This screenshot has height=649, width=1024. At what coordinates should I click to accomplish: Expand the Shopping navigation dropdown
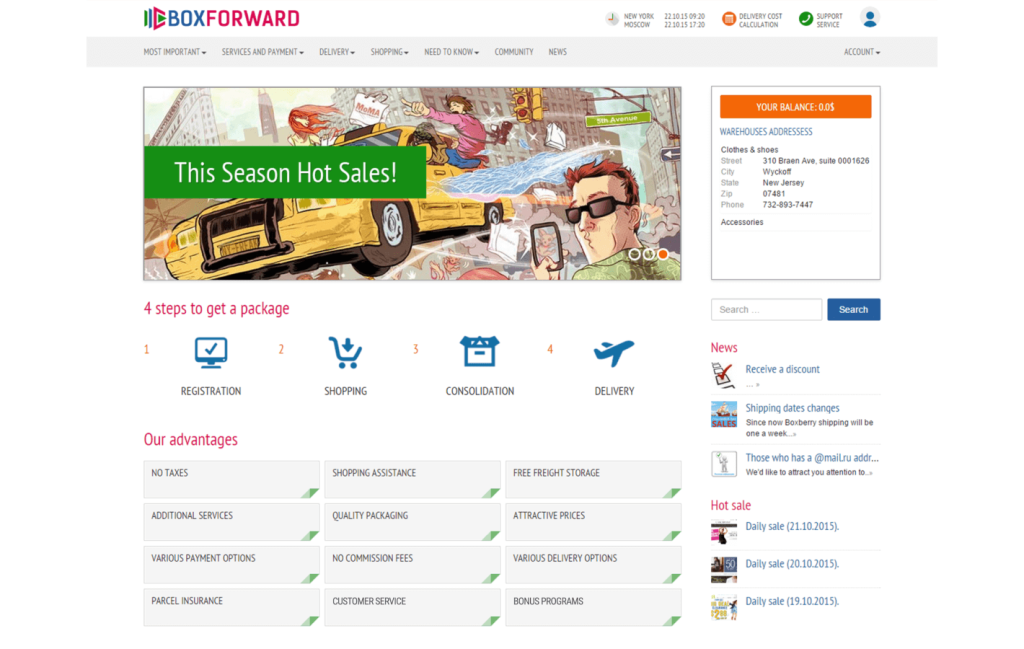(389, 51)
